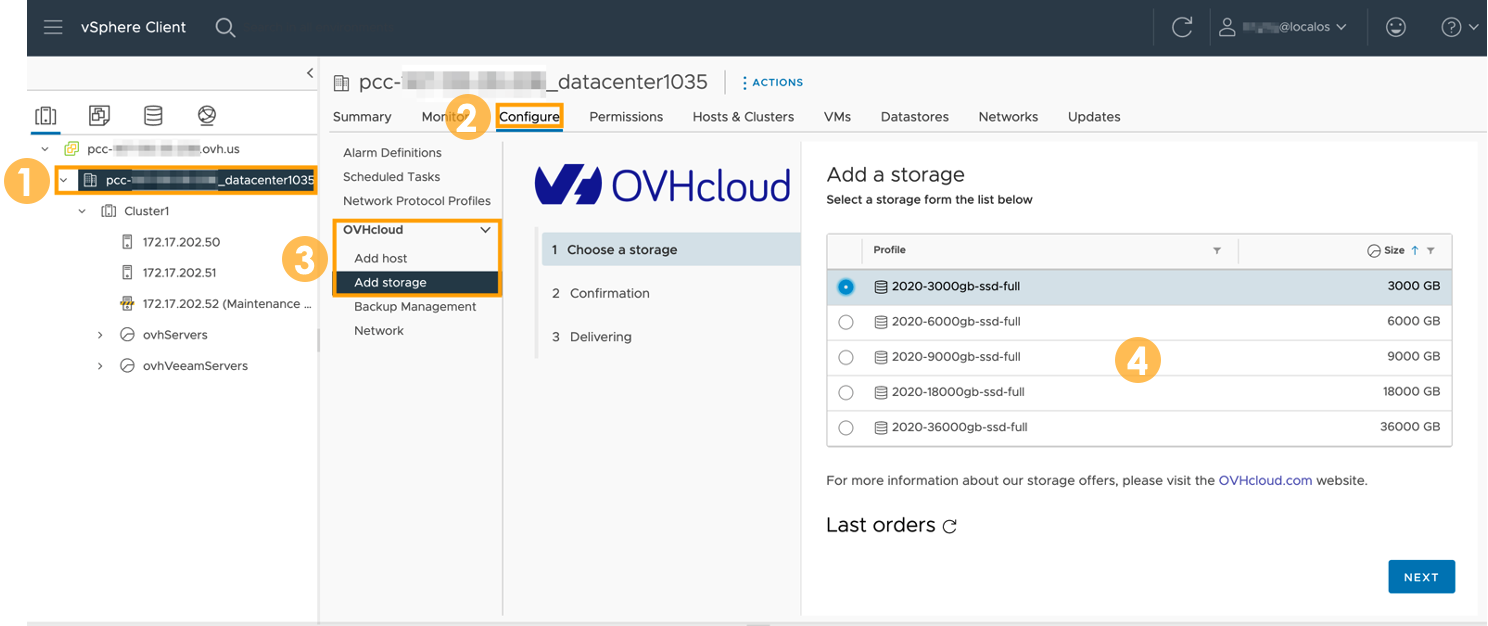Go to step 3 Delivering
The height and width of the screenshot is (626, 1488).
(592, 337)
